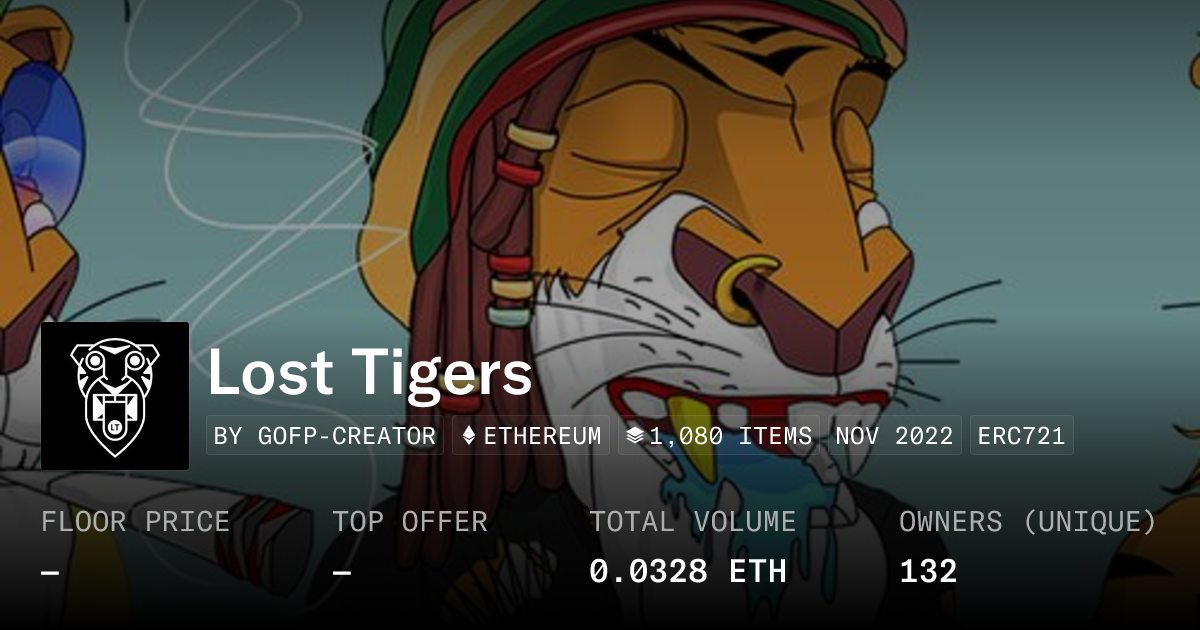Select the NOV 2022 date badge

(894, 436)
